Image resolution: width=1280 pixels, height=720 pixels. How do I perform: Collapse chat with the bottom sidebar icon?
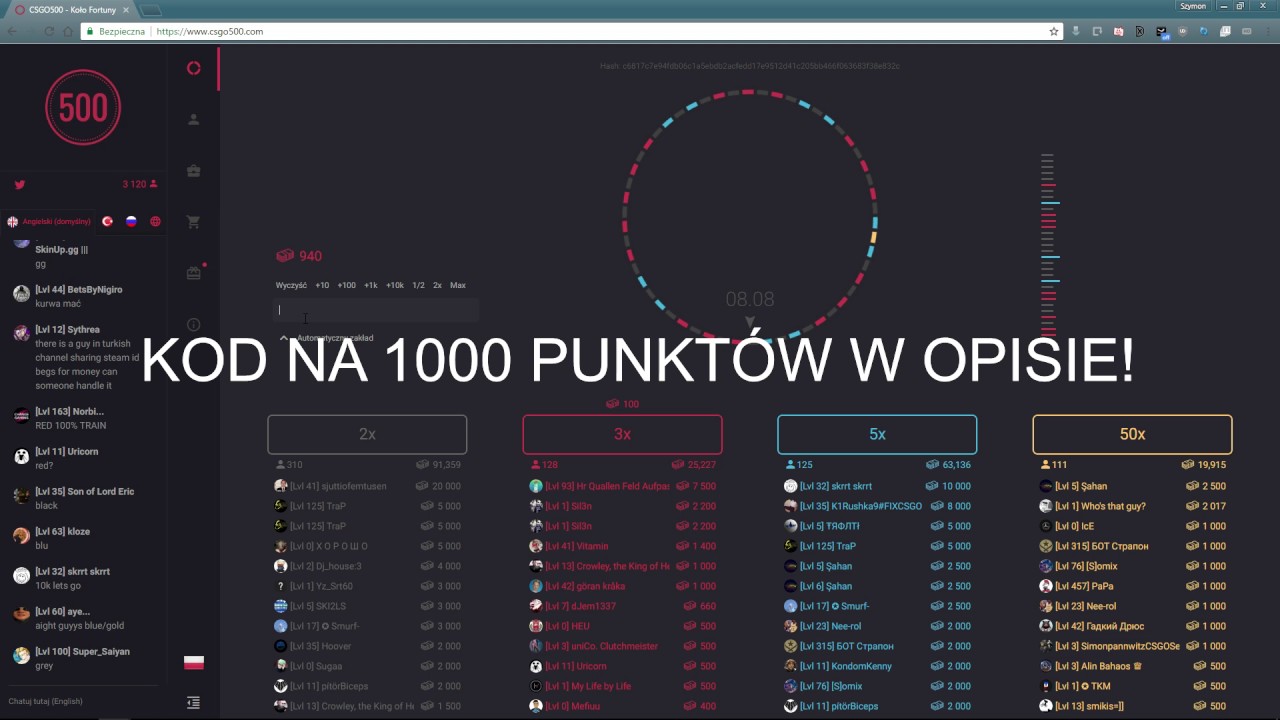pos(194,703)
